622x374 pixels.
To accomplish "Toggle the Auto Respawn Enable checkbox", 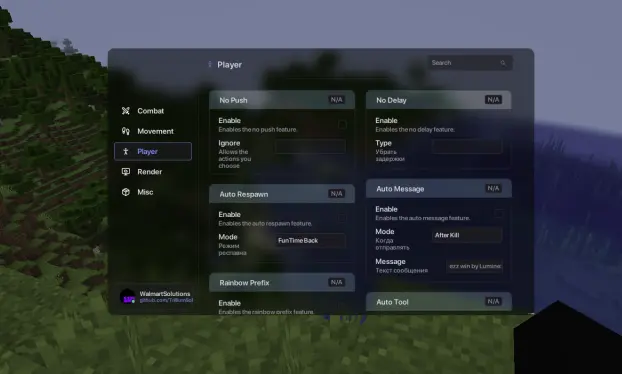I will (342, 218).
